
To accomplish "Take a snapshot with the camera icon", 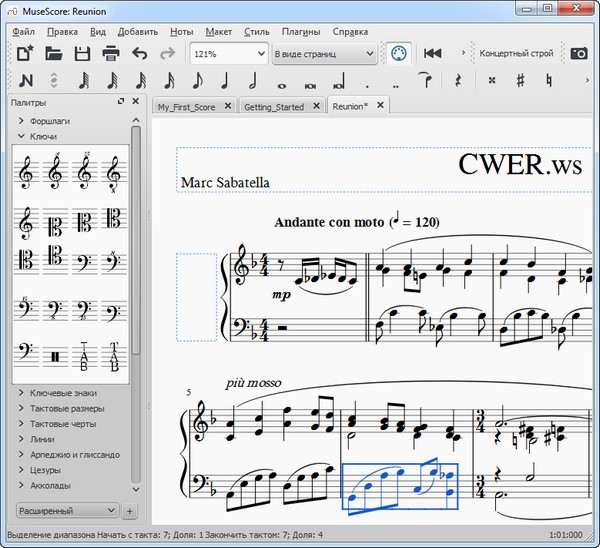I will point(580,53).
